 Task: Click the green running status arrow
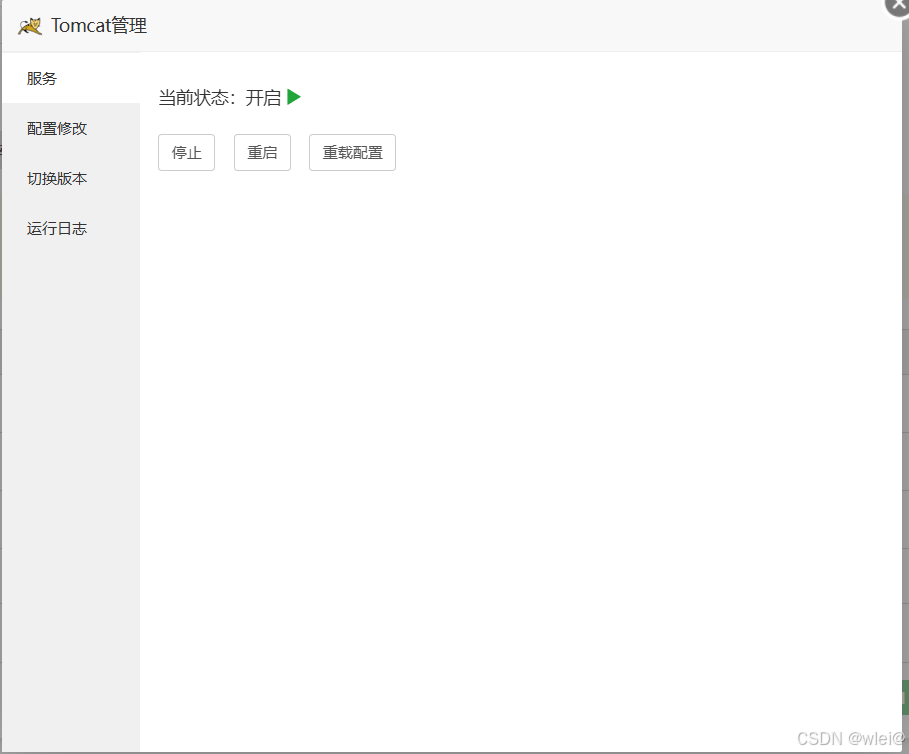point(294,97)
